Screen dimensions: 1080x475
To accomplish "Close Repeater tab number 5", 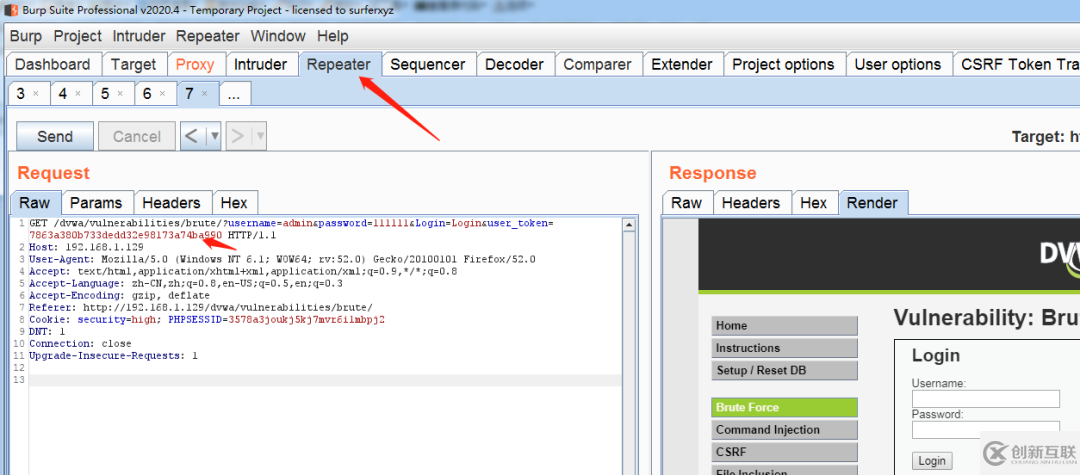I will click(x=120, y=94).
